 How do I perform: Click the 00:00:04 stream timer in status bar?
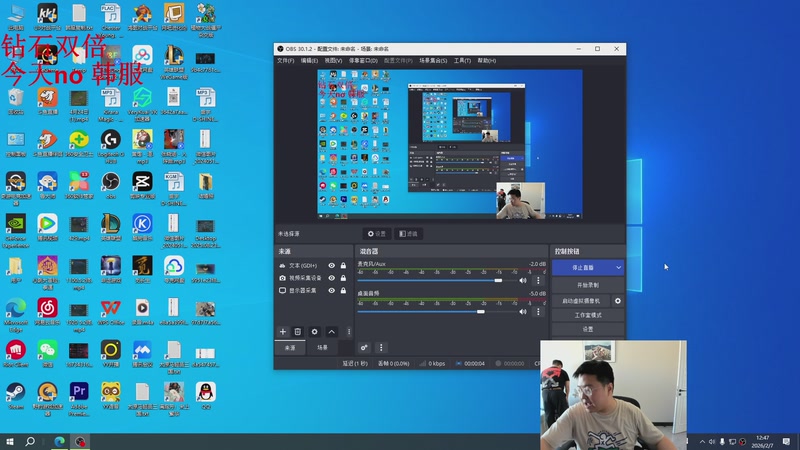point(470,364)
